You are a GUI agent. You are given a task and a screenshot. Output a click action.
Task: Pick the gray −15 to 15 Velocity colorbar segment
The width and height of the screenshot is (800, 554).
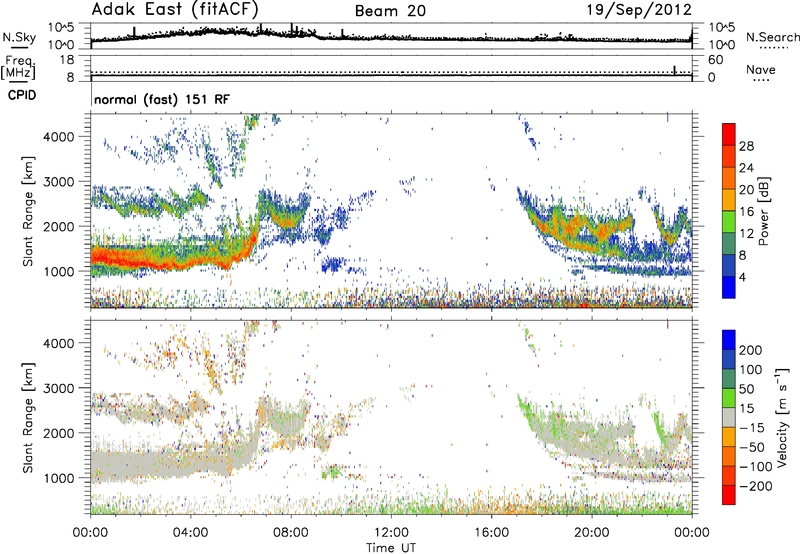point(729,418)
